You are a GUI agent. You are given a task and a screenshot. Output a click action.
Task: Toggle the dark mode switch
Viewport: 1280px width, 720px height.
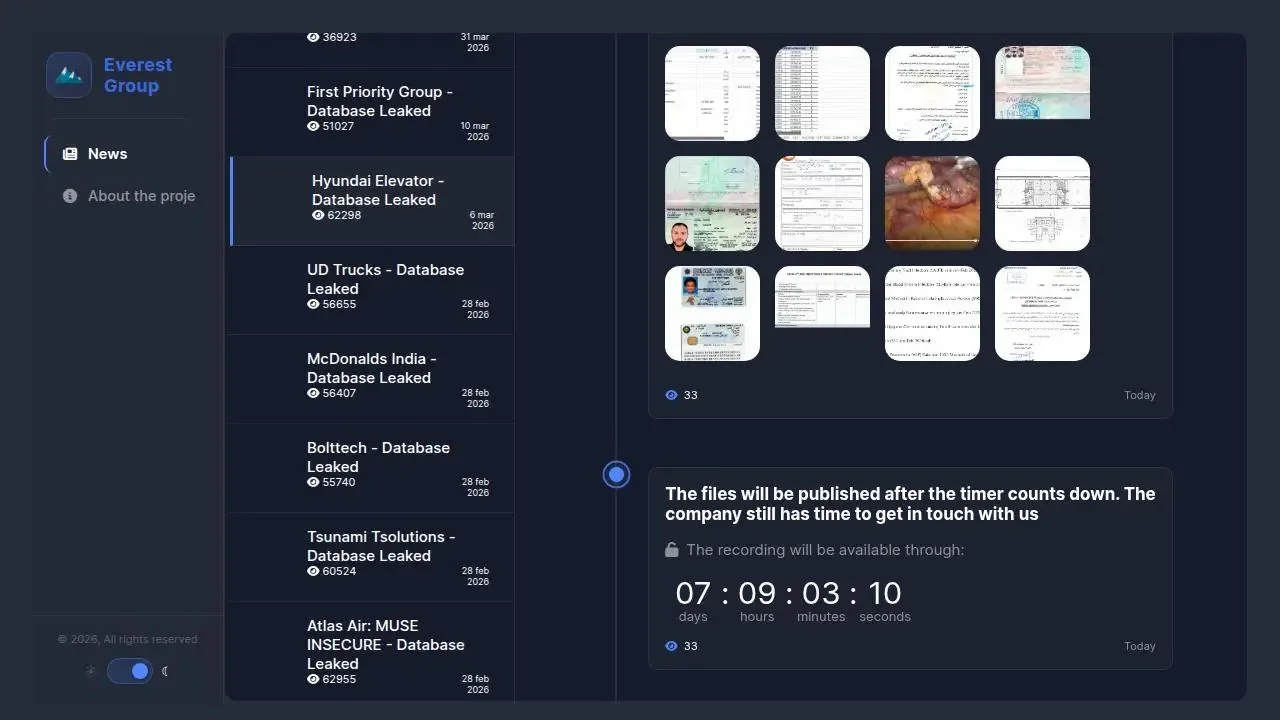[x=130, y=671]
